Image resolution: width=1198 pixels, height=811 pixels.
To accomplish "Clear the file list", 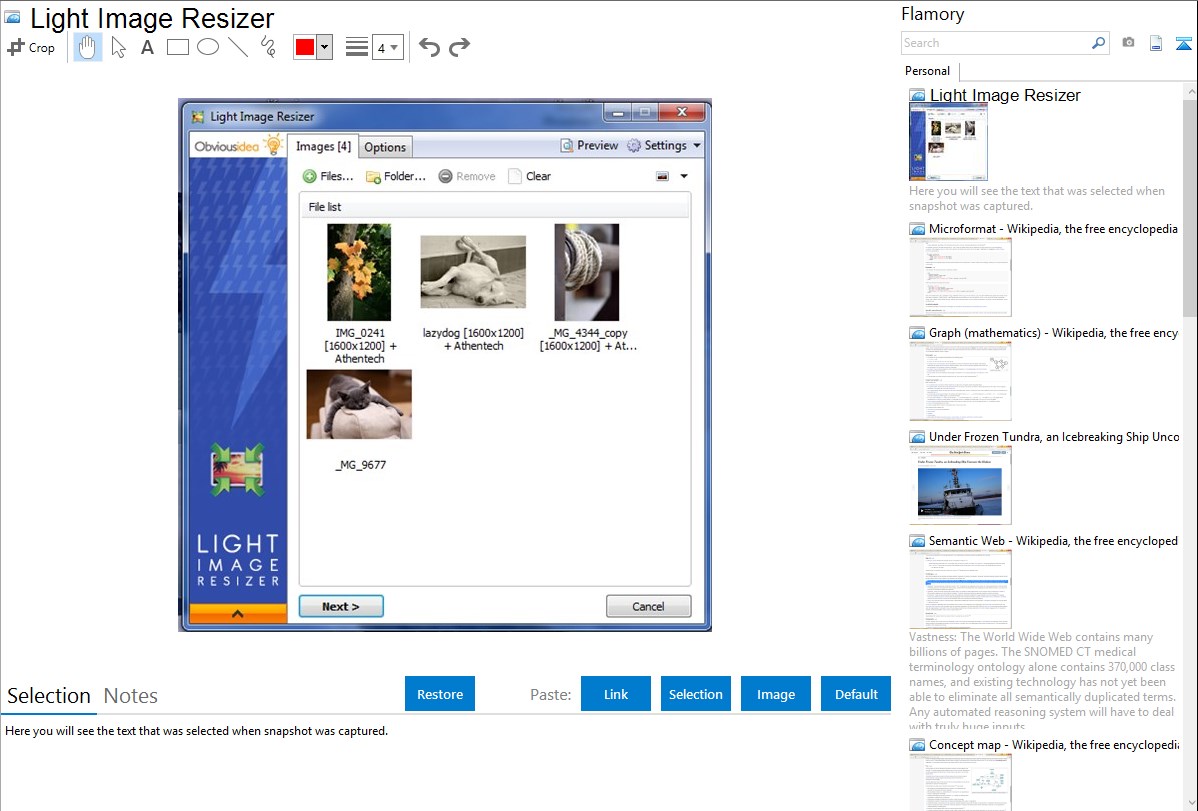I will (x=529, y=177).
